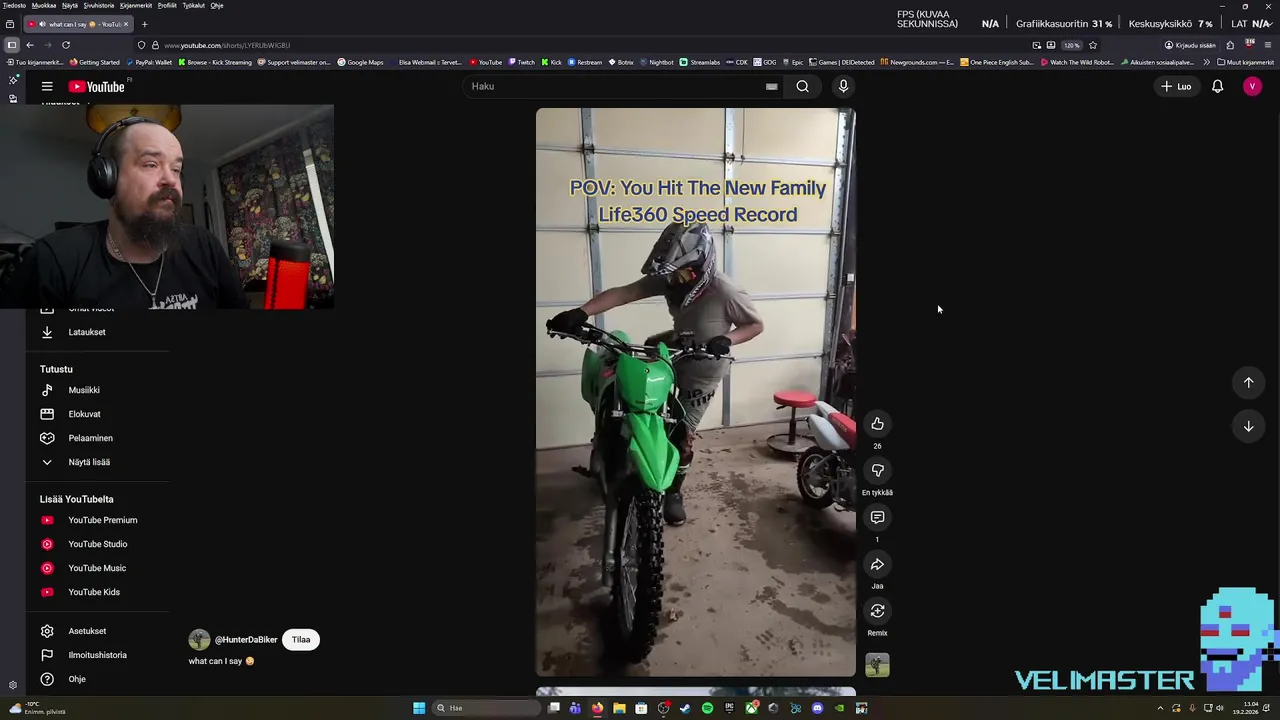Open Steam from the taskbar
Image resolution: width=1280 pixels, height=720 pixels.
685,708
